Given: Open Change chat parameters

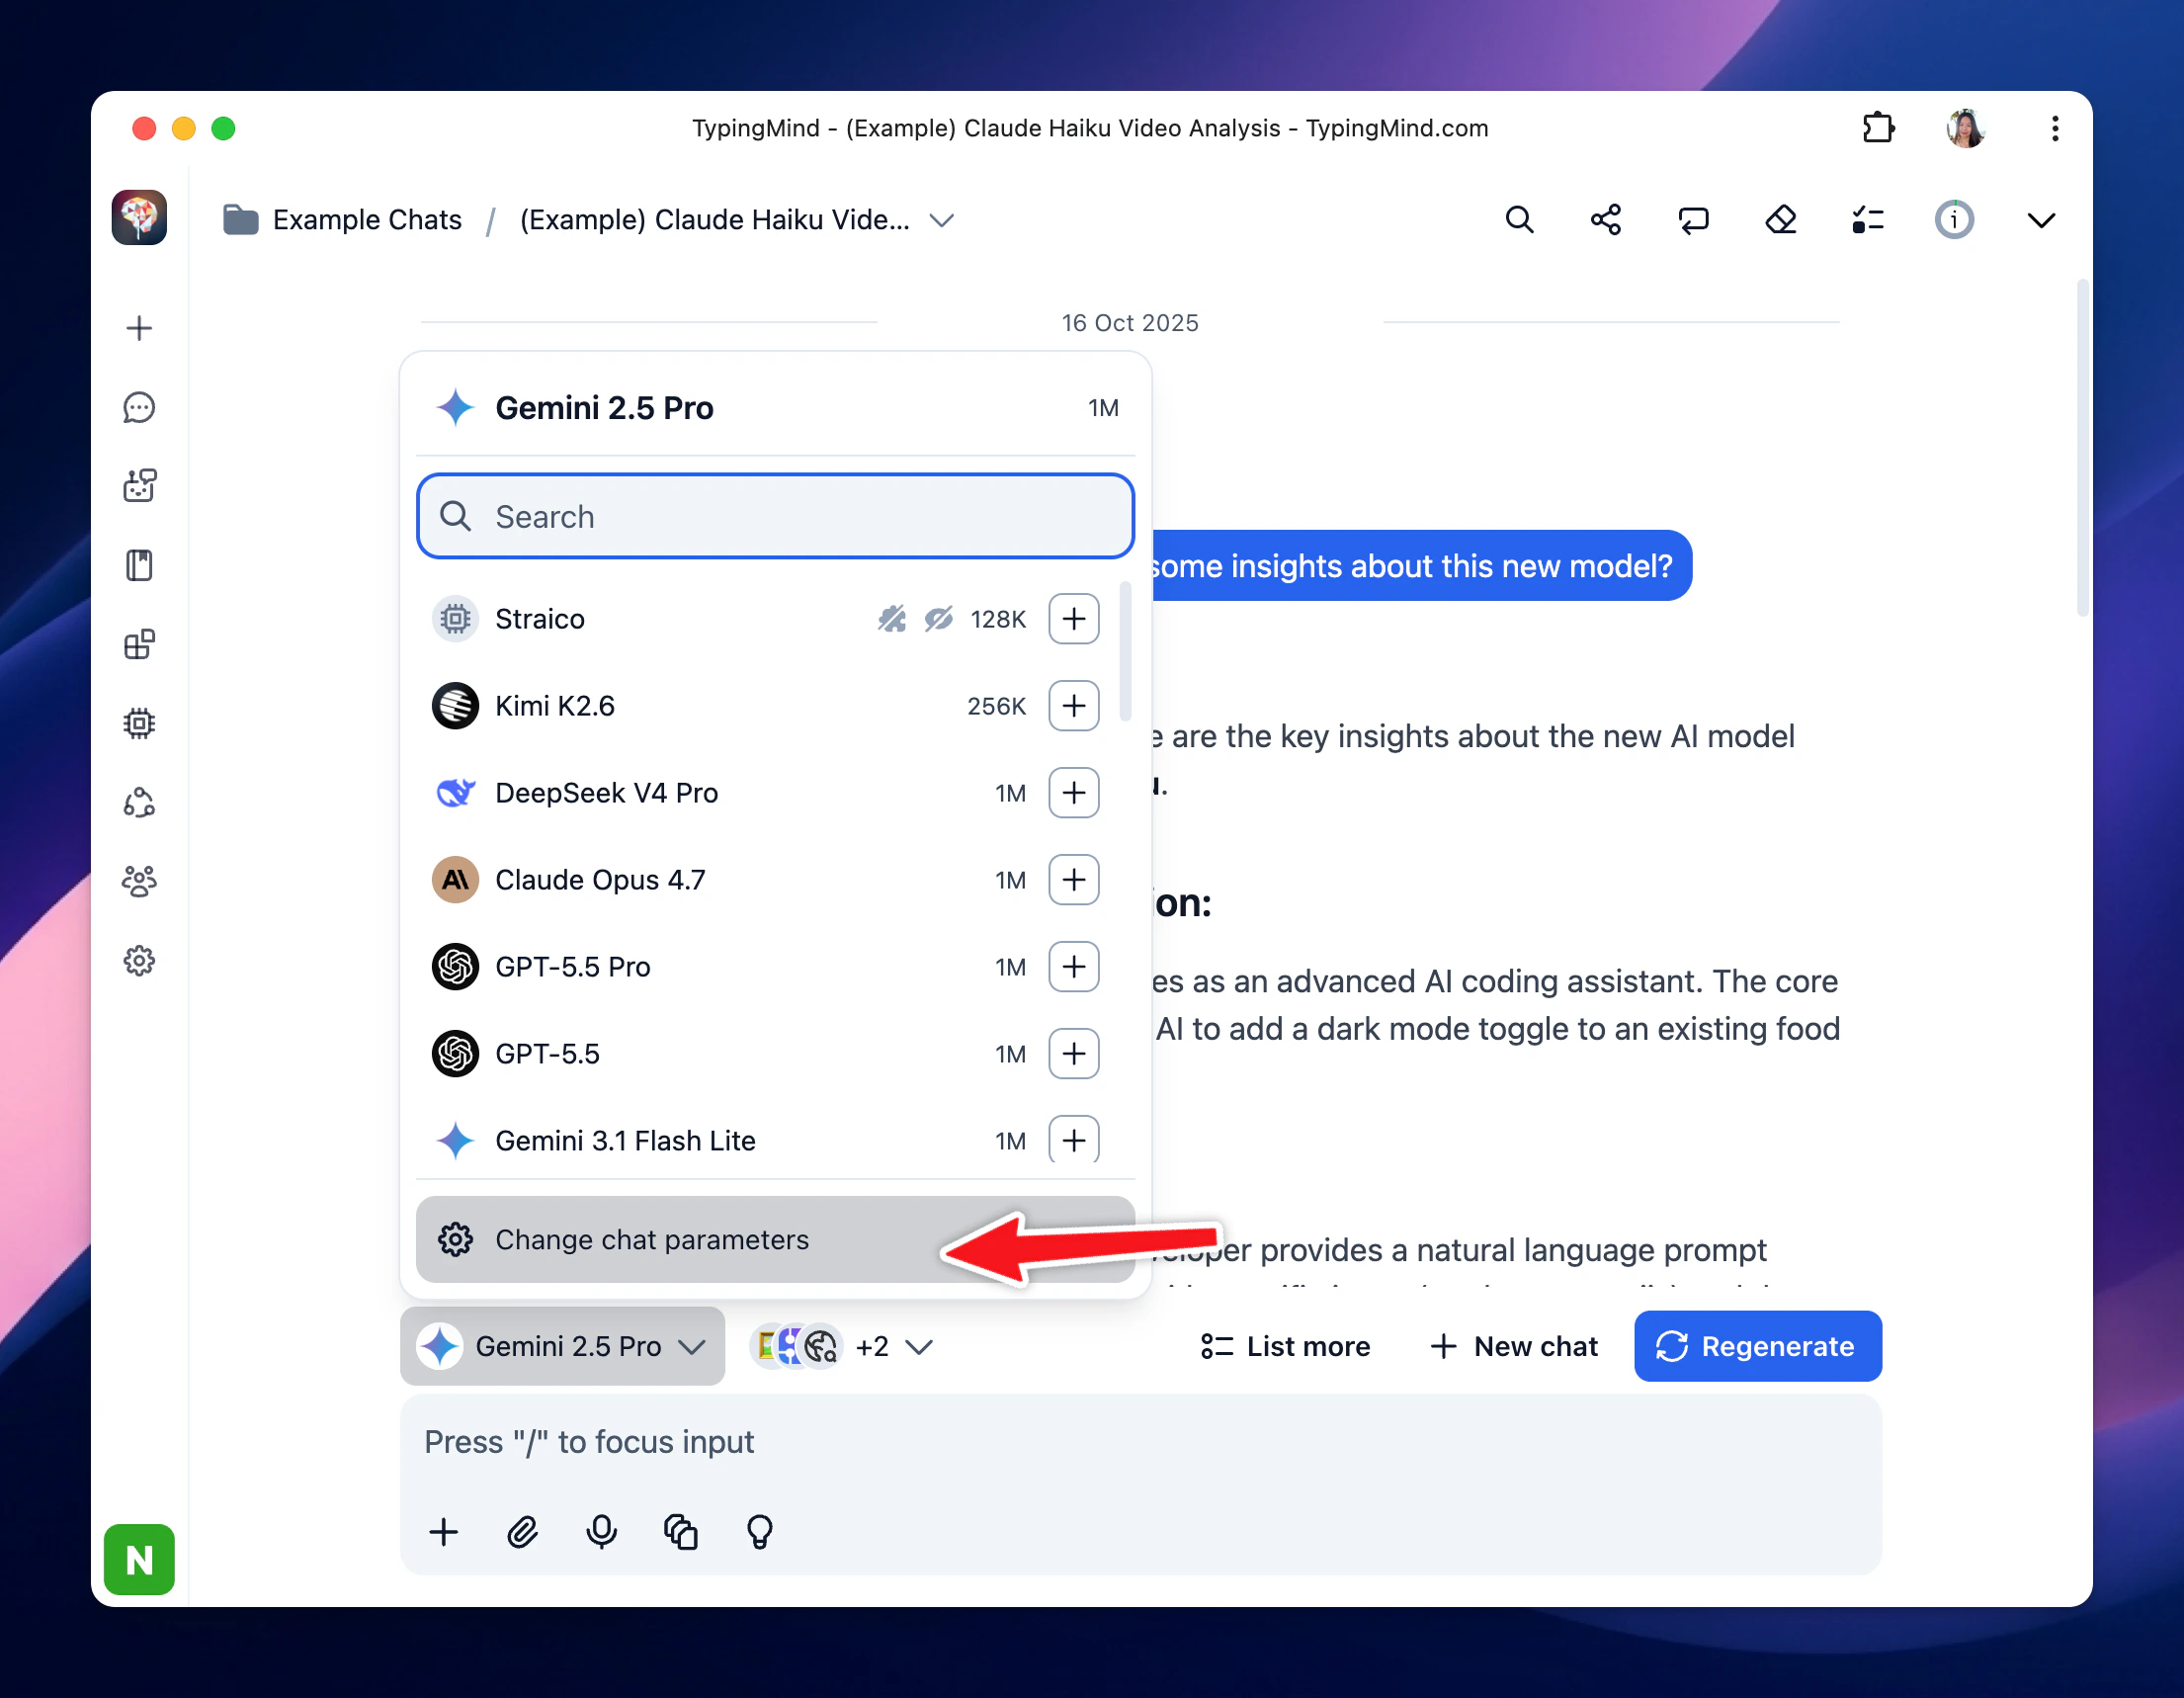Looking at the screenshot, I should [x=775, y=1239].
